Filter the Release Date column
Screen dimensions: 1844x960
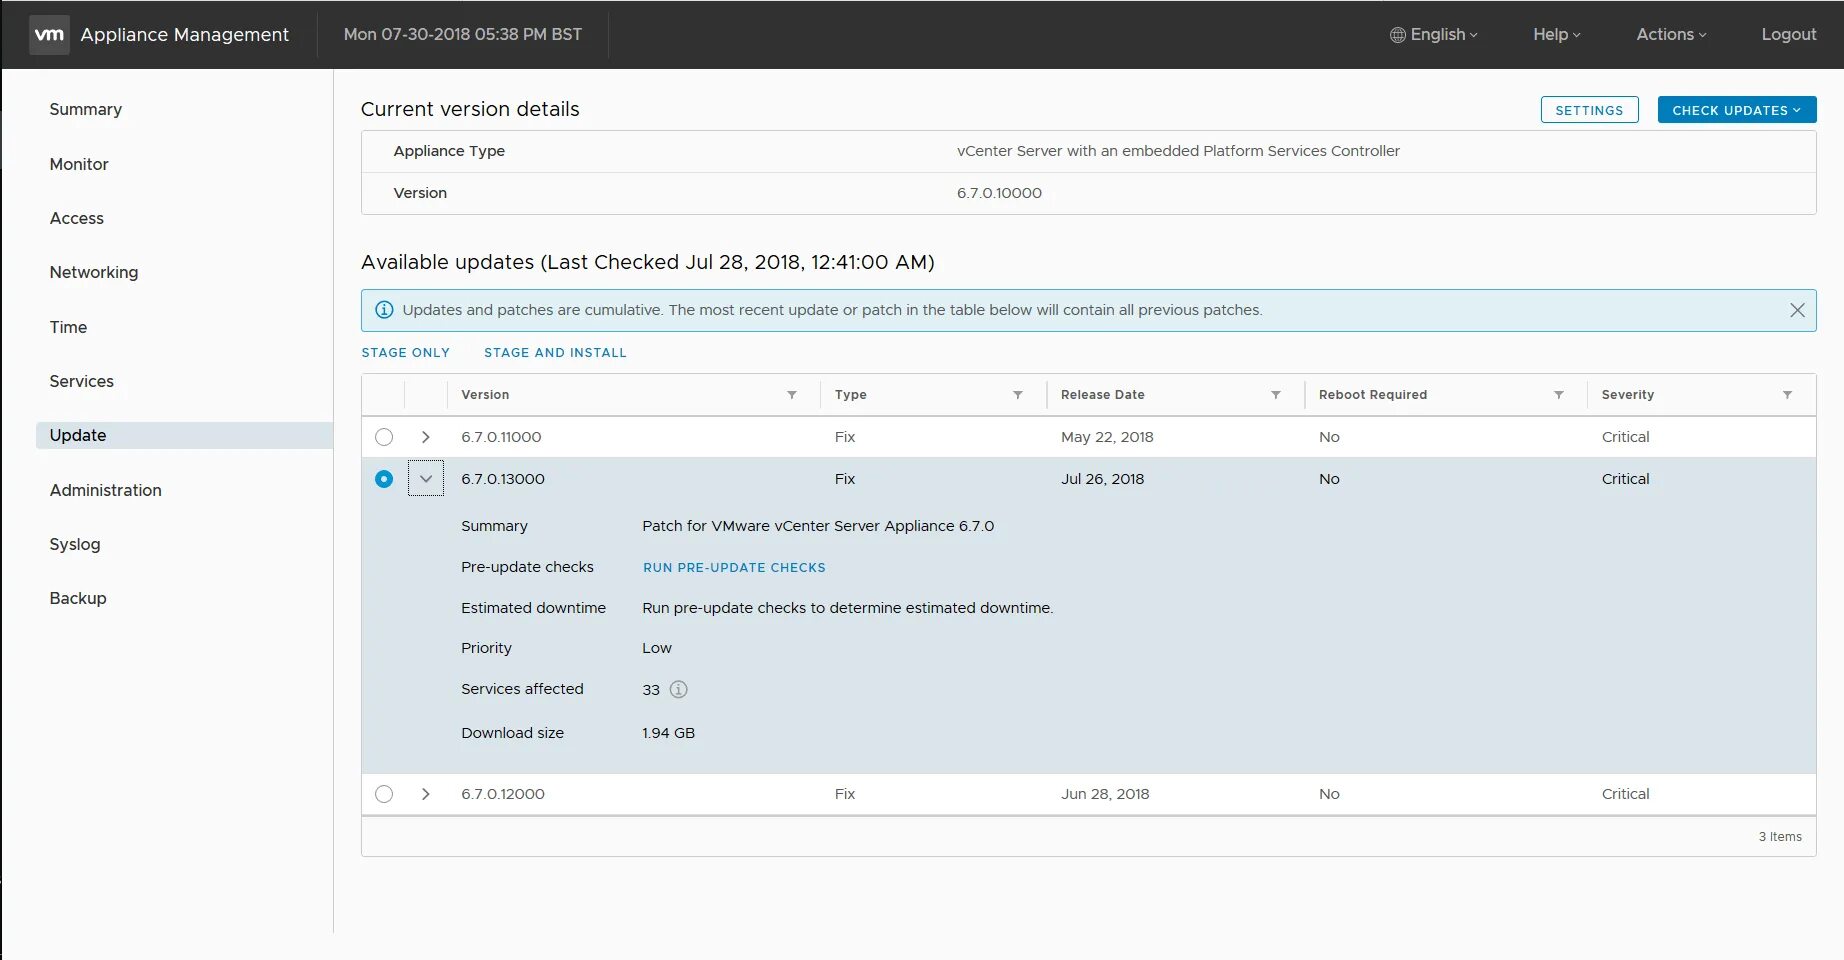(x=1276, y=395)
